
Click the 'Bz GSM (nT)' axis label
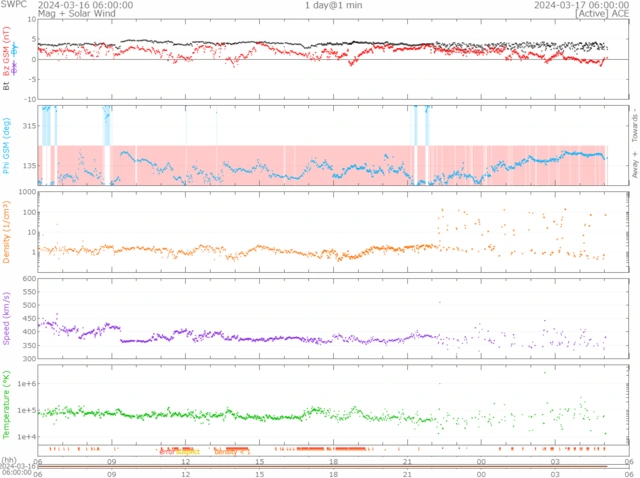click(6, 51)
